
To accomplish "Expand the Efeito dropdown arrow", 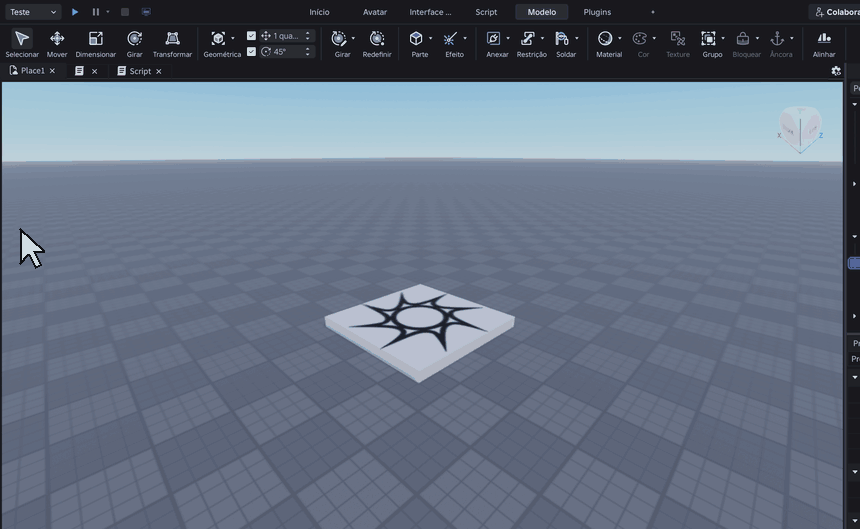I will point(465,38).
